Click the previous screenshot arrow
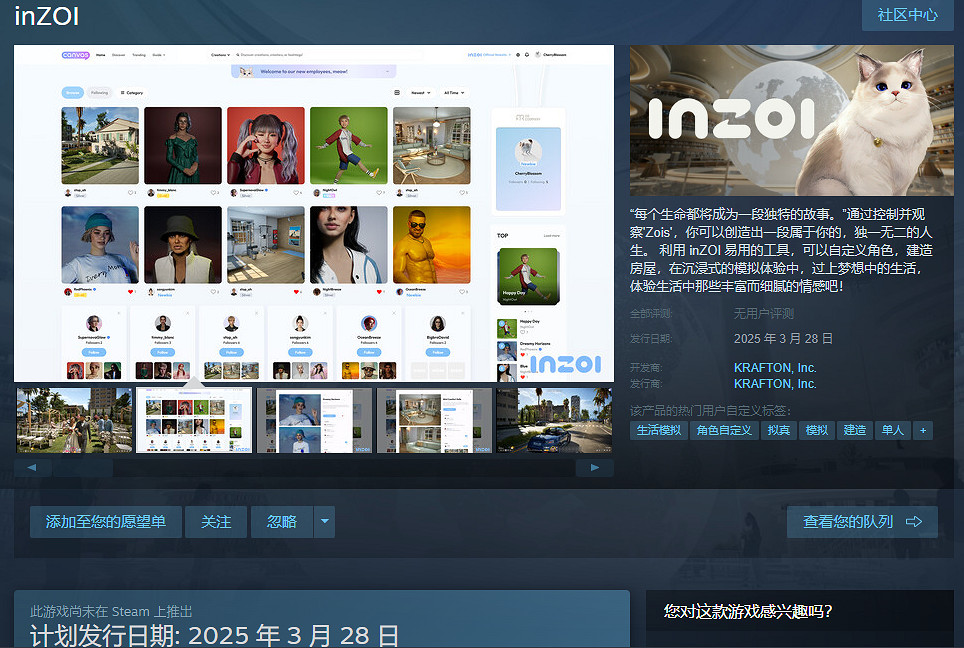This screenshot has width=964, height=648. click(31, 466)
